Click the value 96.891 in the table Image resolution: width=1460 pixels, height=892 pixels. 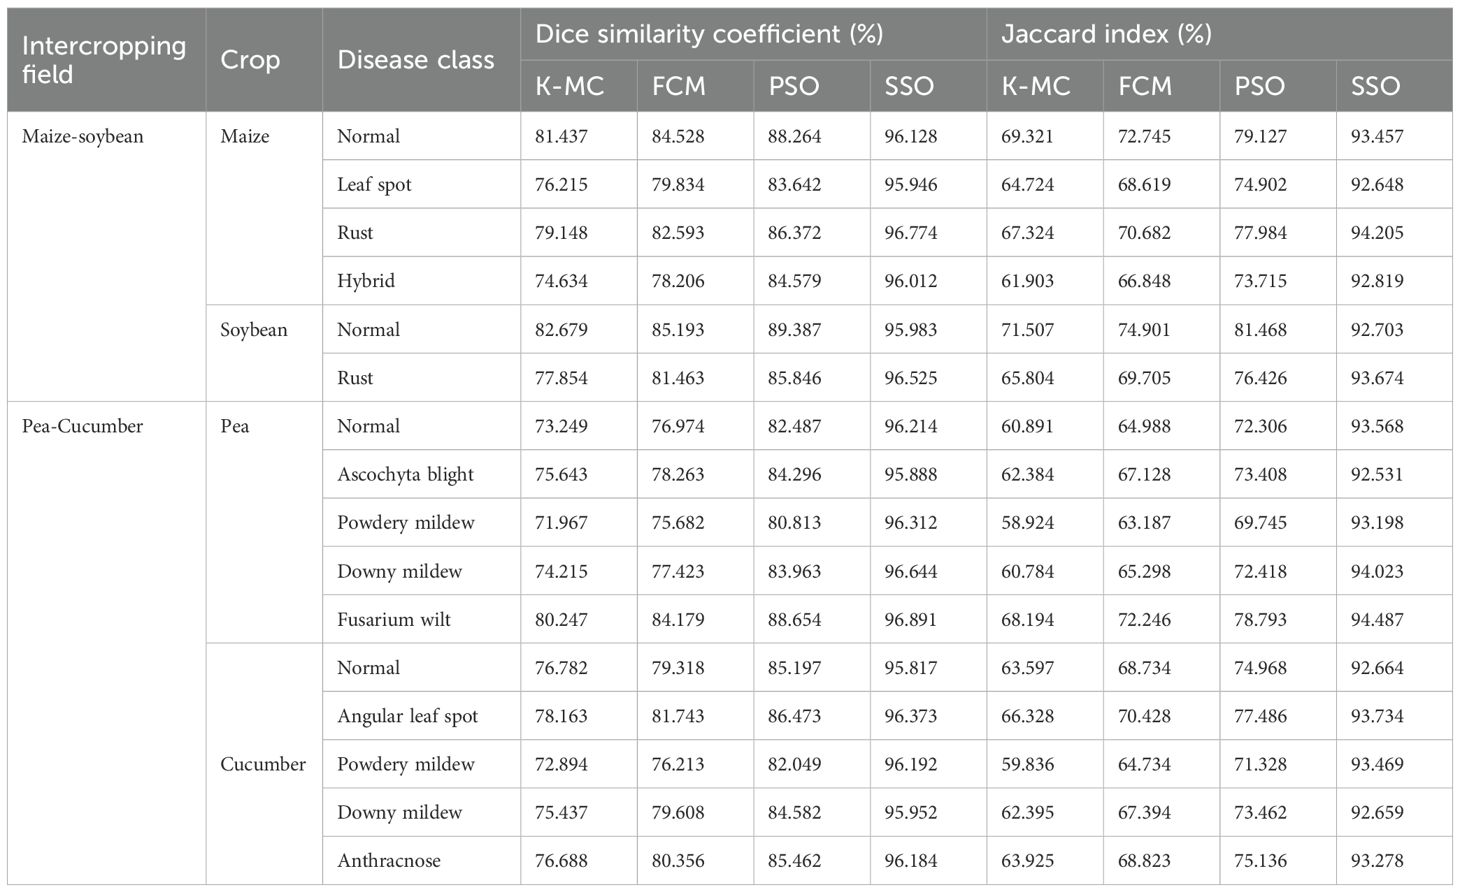pyautogui.click(x=911, y=619)
